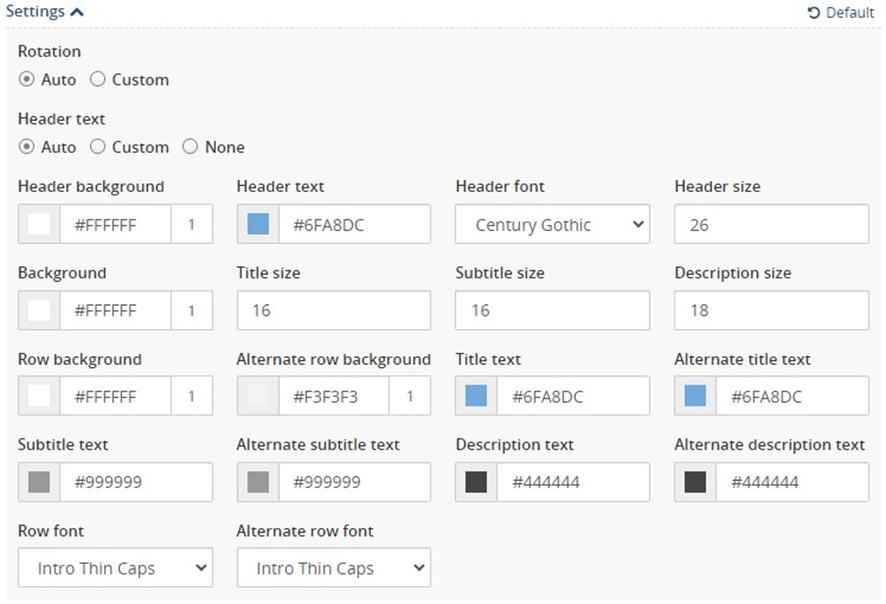886x604 pixels.
Task: Select Custom under Rotation
Action: [x=98, y=79]
